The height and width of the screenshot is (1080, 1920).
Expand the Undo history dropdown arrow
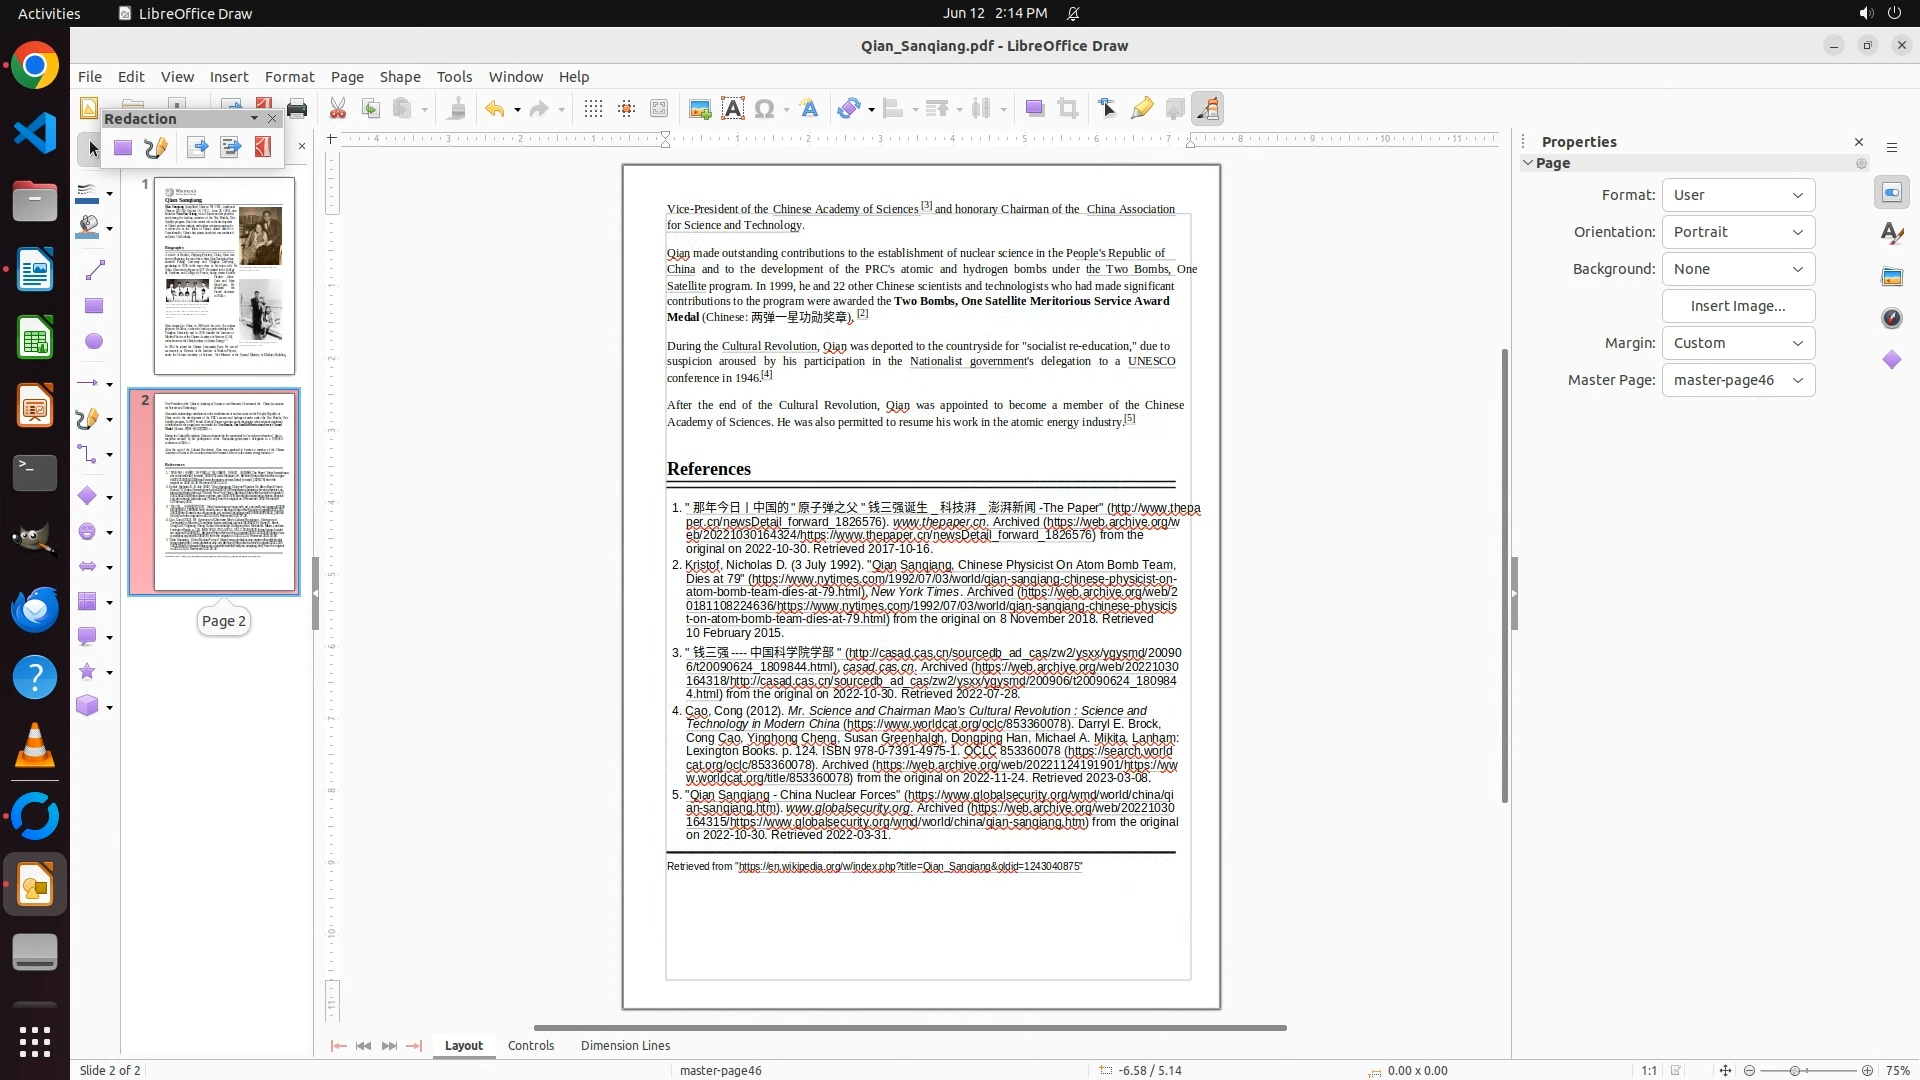tap(517, 110)
